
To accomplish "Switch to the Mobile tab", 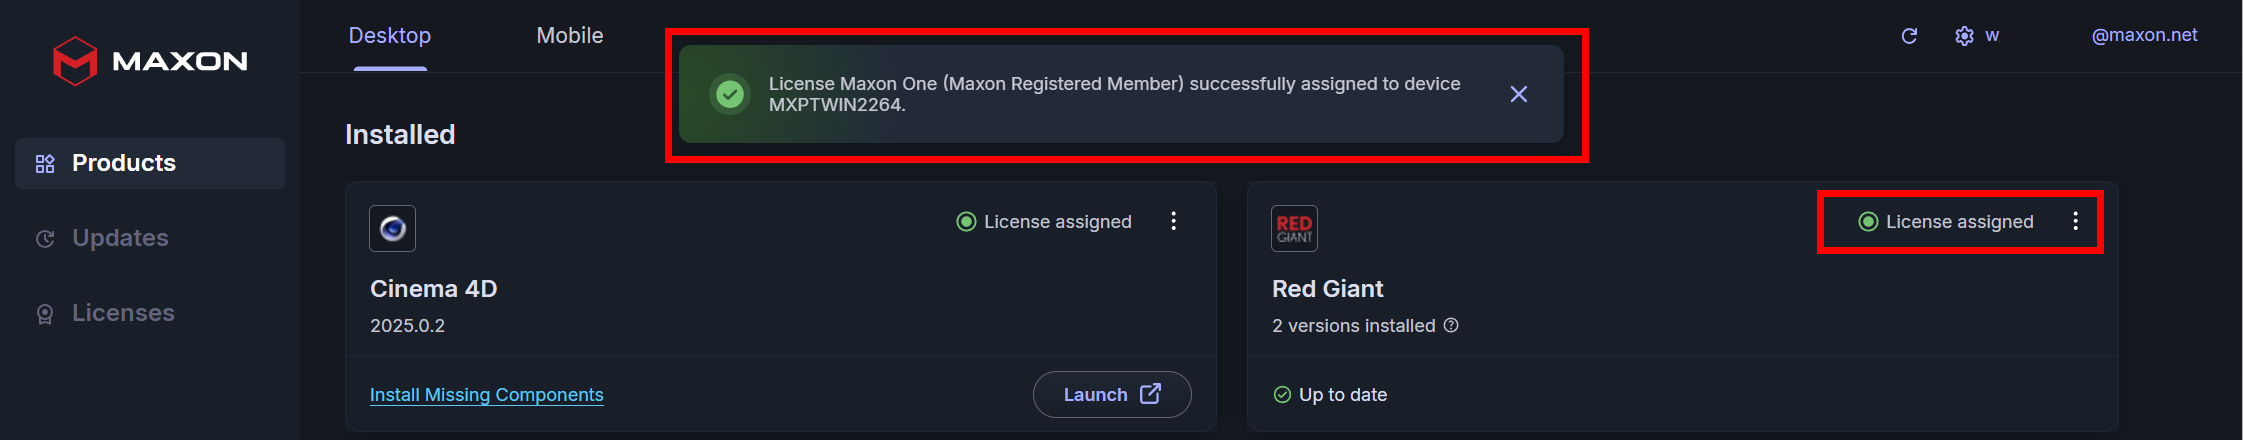I will 570,36.
